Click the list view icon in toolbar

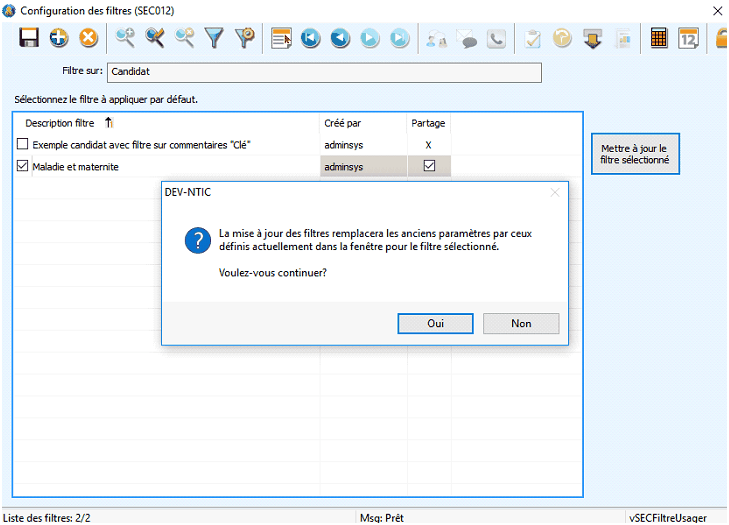pyautogui.click(x=280, y=38)
